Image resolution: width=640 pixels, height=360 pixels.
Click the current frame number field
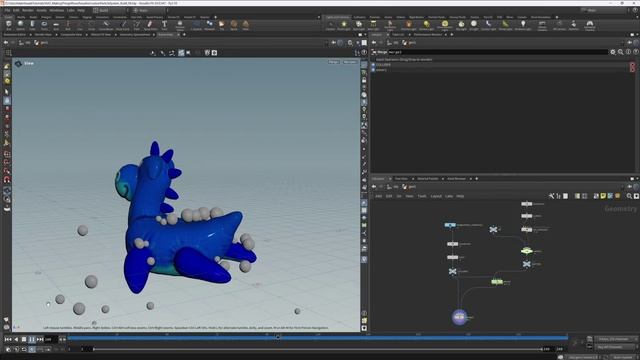51,339
